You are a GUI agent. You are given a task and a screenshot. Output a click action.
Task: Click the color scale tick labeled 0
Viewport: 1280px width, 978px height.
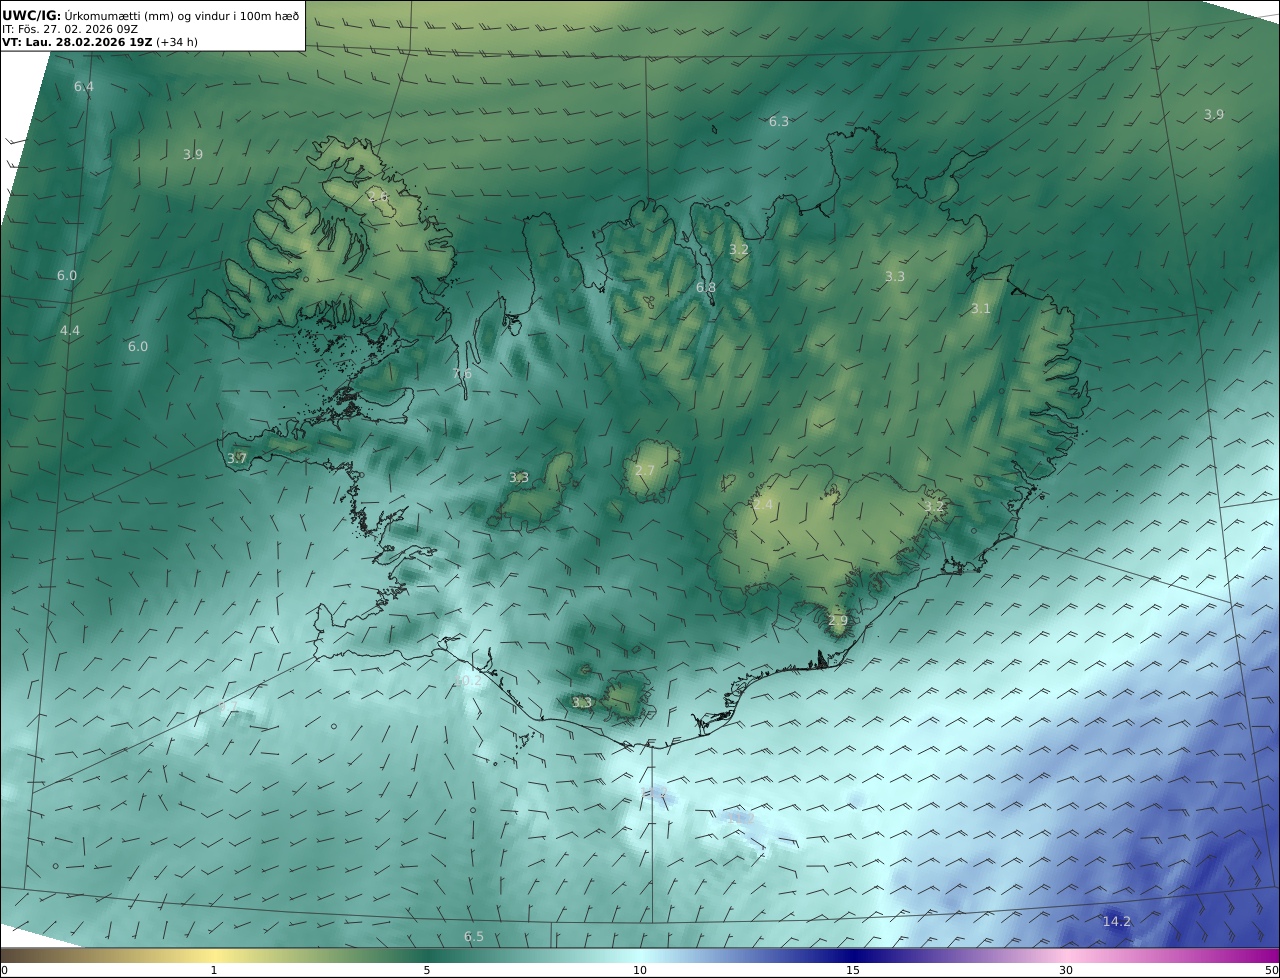pos(4,970)
